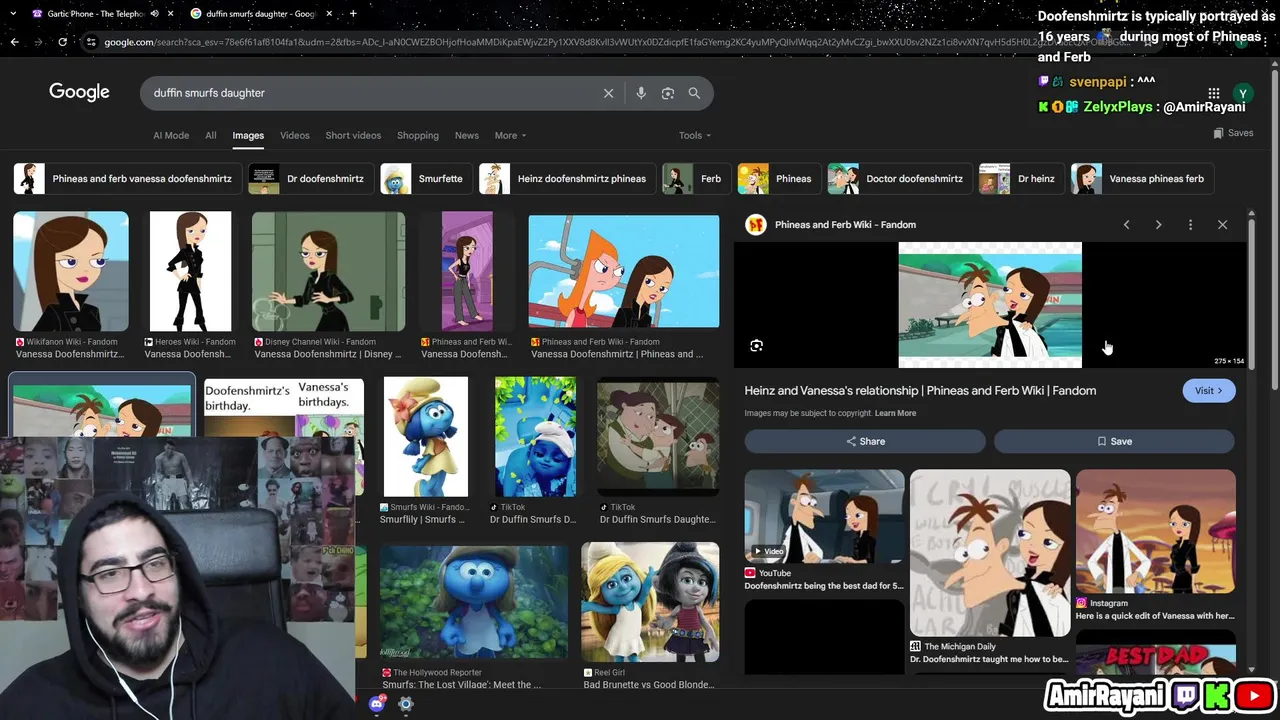Image resolution: width=1280 pixels, height=720 pixels.
Task: Open Disney Channel Wiki Vanessa thumbnail
Action: click(328, 271)
